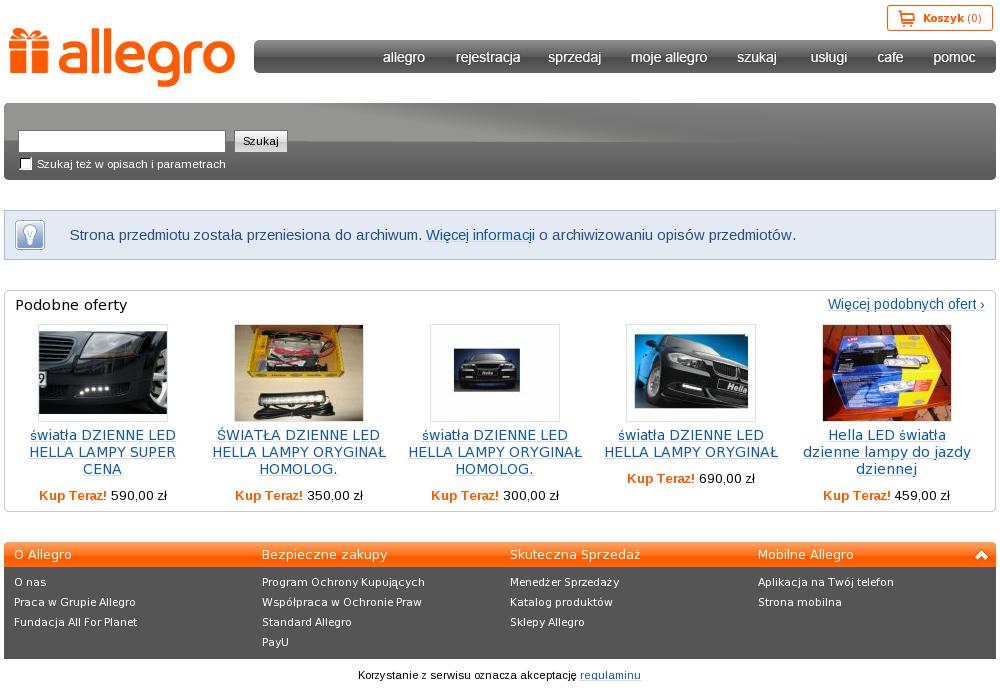Click Kup Teraz for 690,00 zł
1000x695 pixels.
661,479
